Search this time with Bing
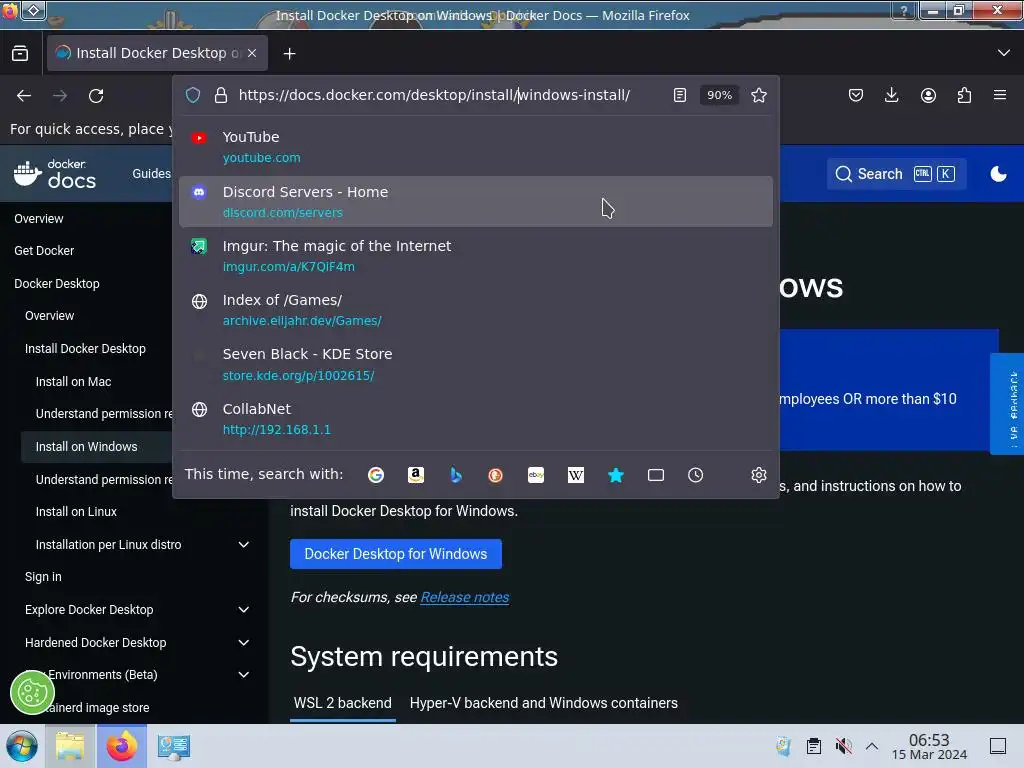The width and height of the screenshot is (1024, 768). 456,475
